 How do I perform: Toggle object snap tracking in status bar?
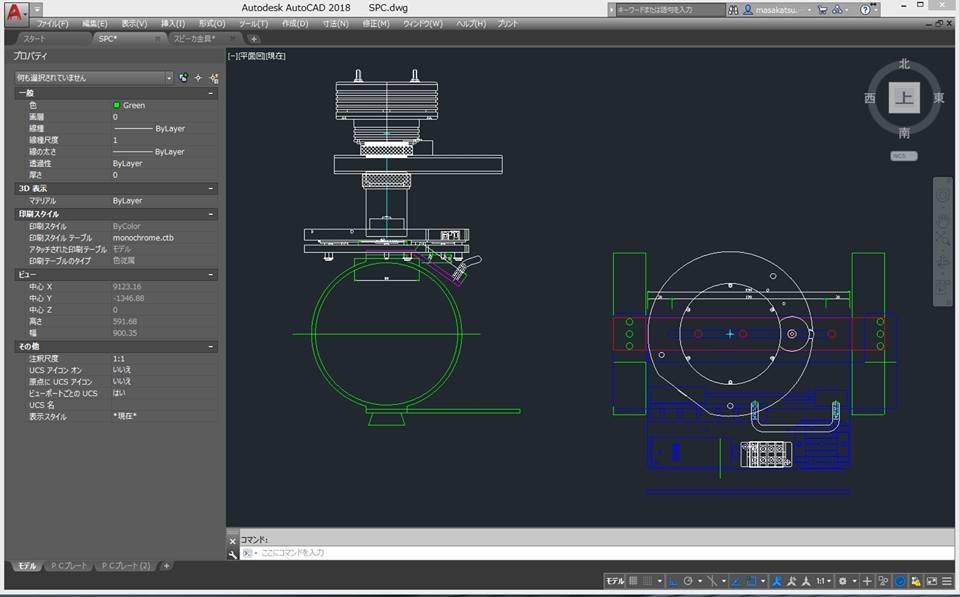point(736,581)
